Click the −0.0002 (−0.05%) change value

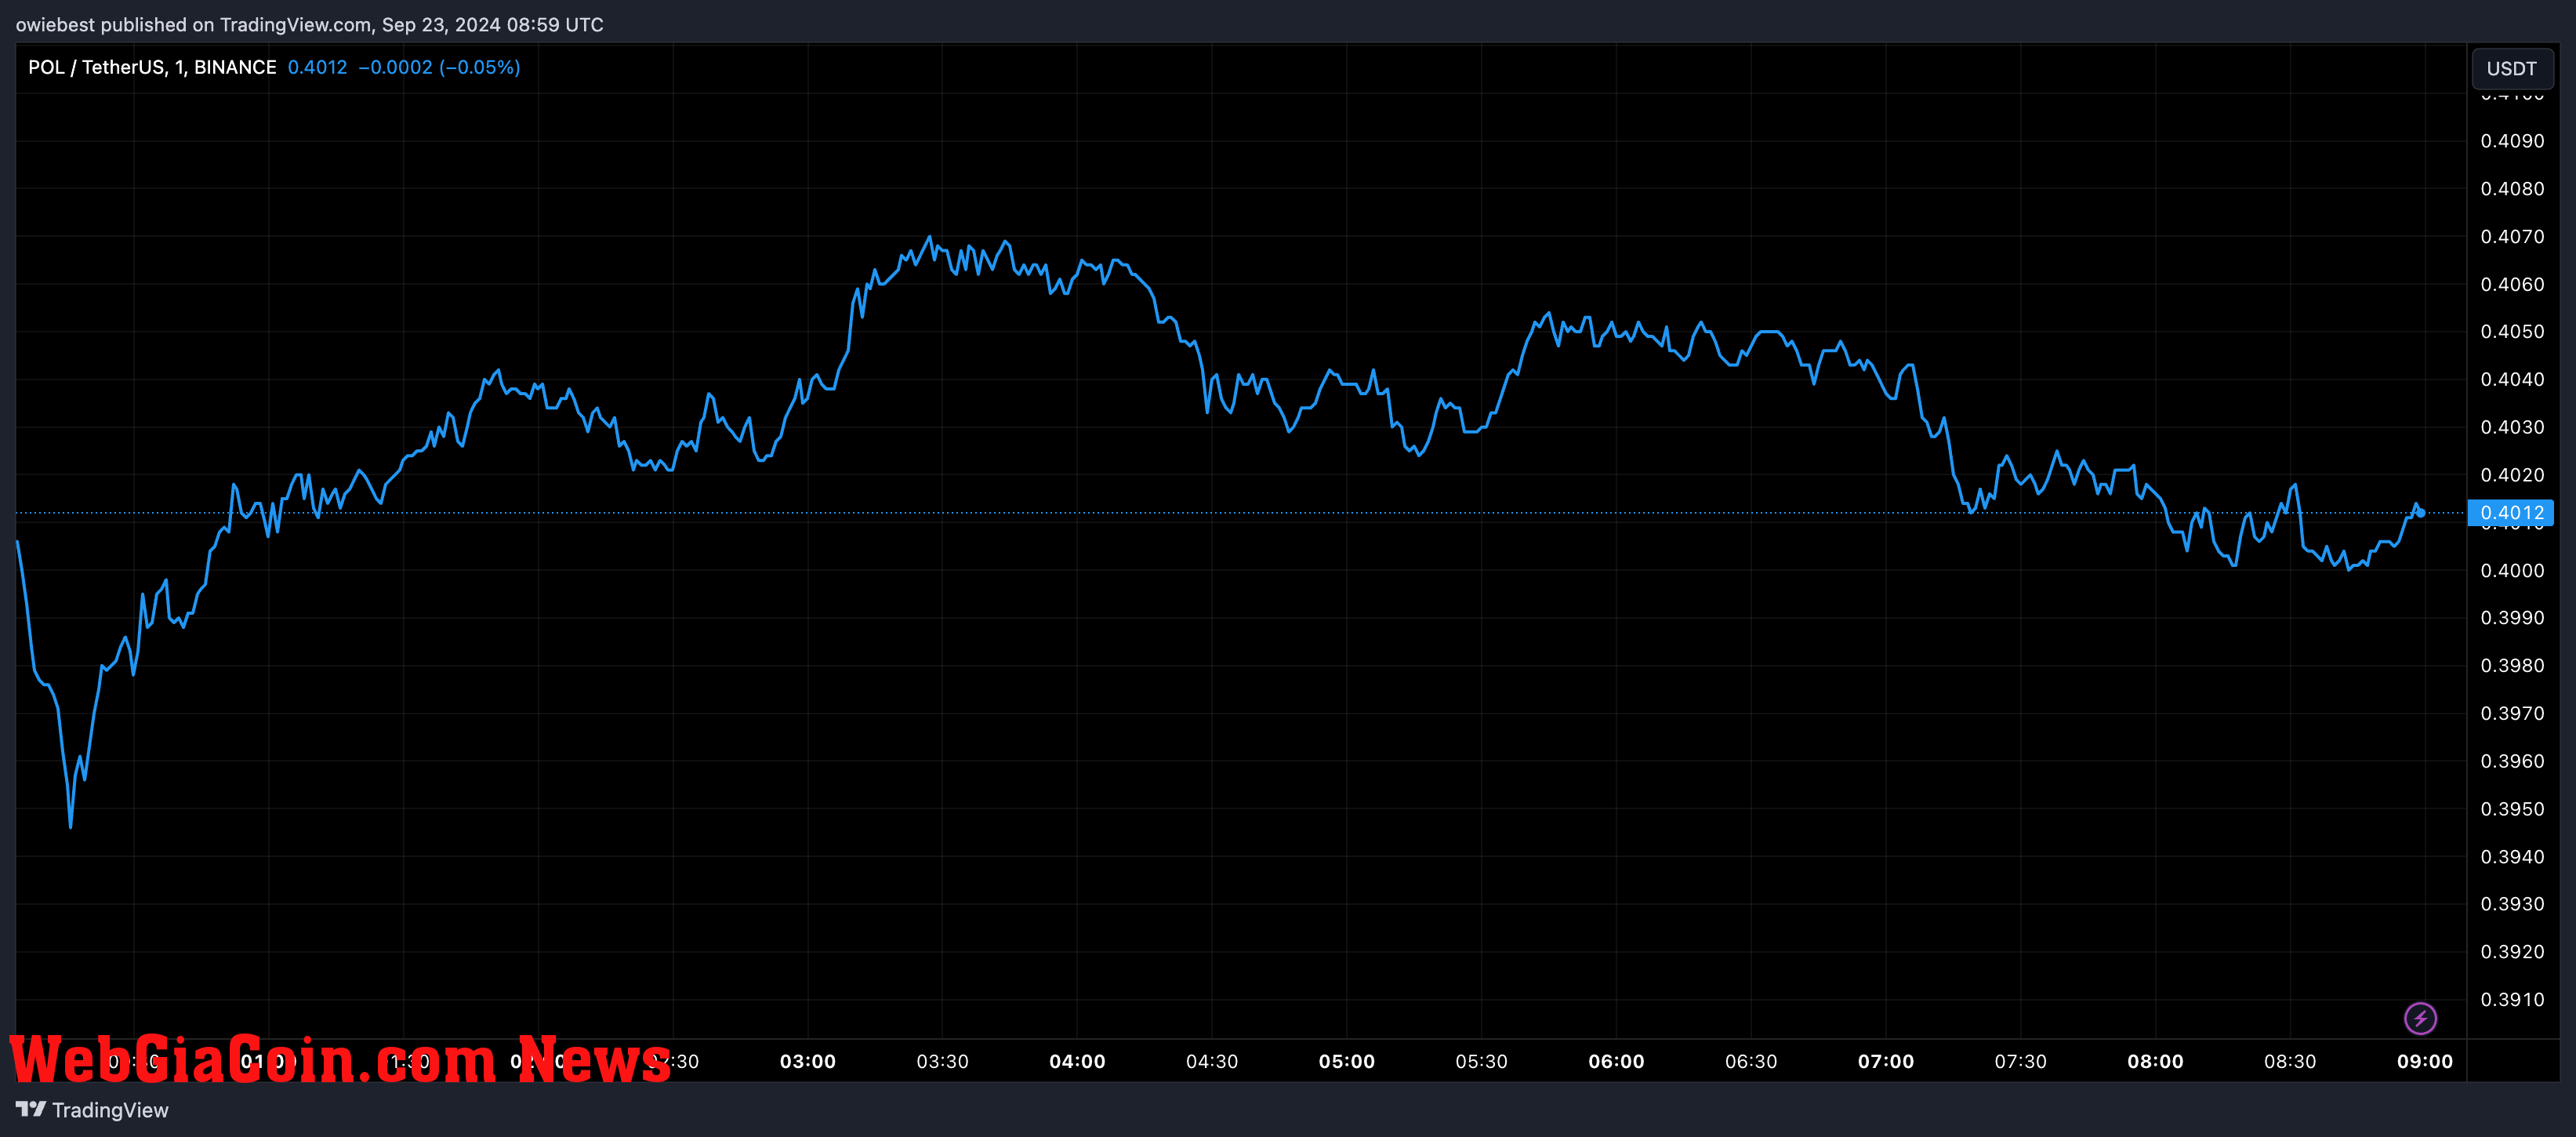coord(439,67)
